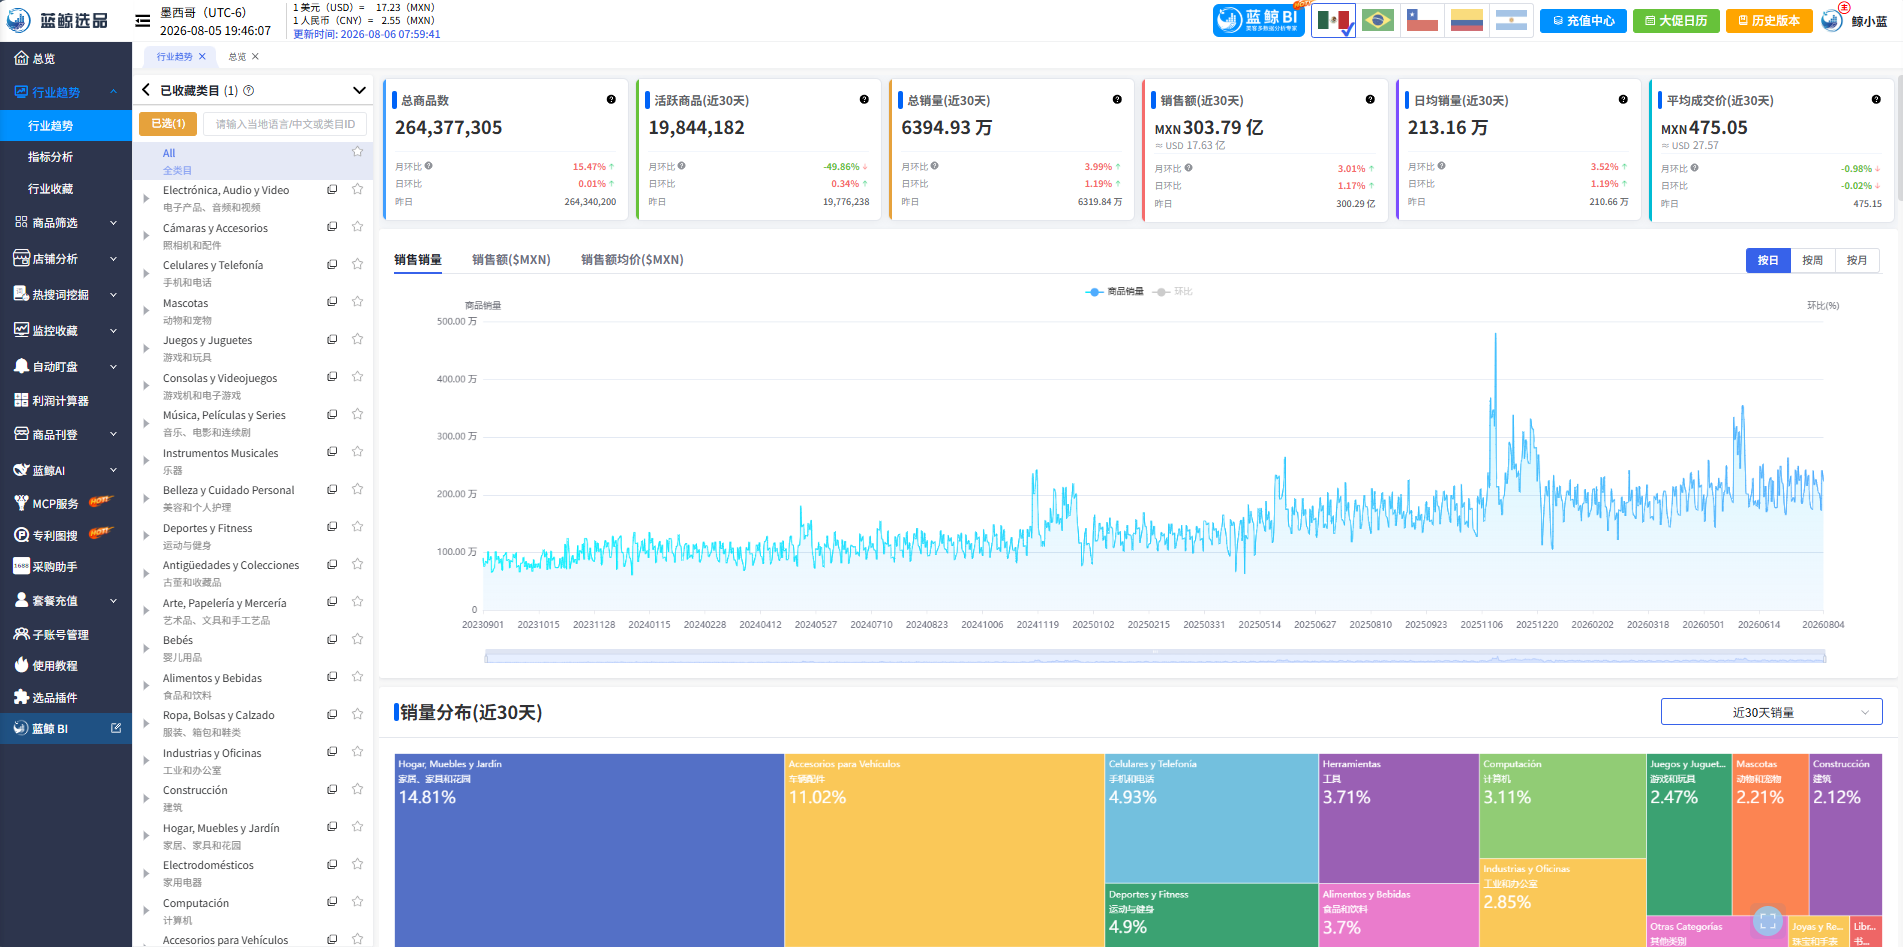Viewport: 1903px width, 947px height.
Task: Switch to the Argentina flag marketplace
Action: (x=1511, y=20)
